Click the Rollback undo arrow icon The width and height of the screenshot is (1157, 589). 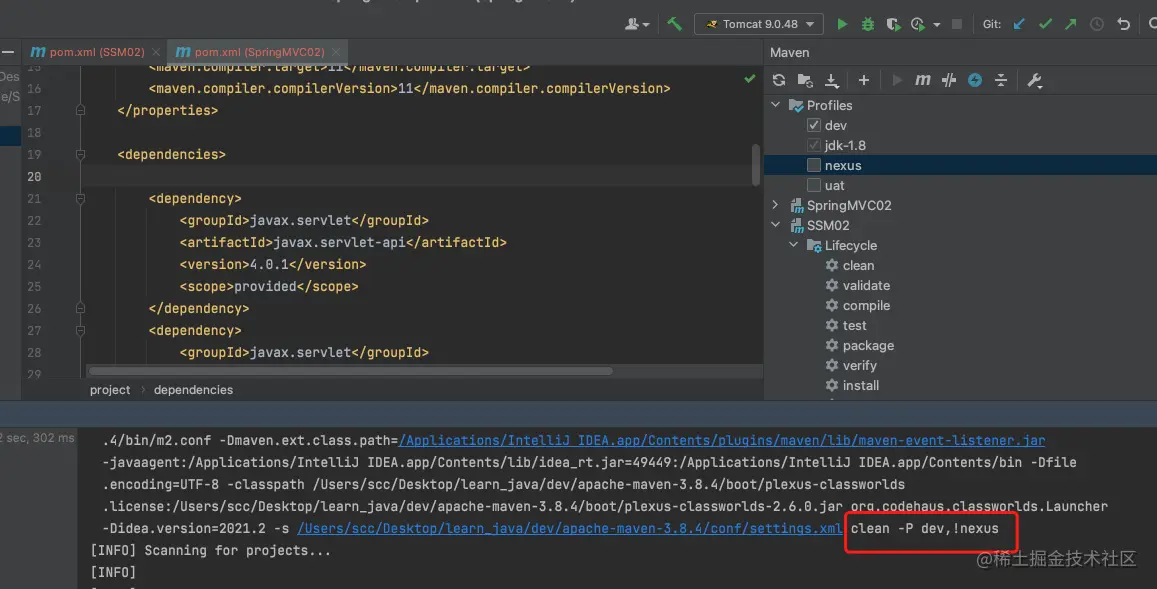(1123, 24)
